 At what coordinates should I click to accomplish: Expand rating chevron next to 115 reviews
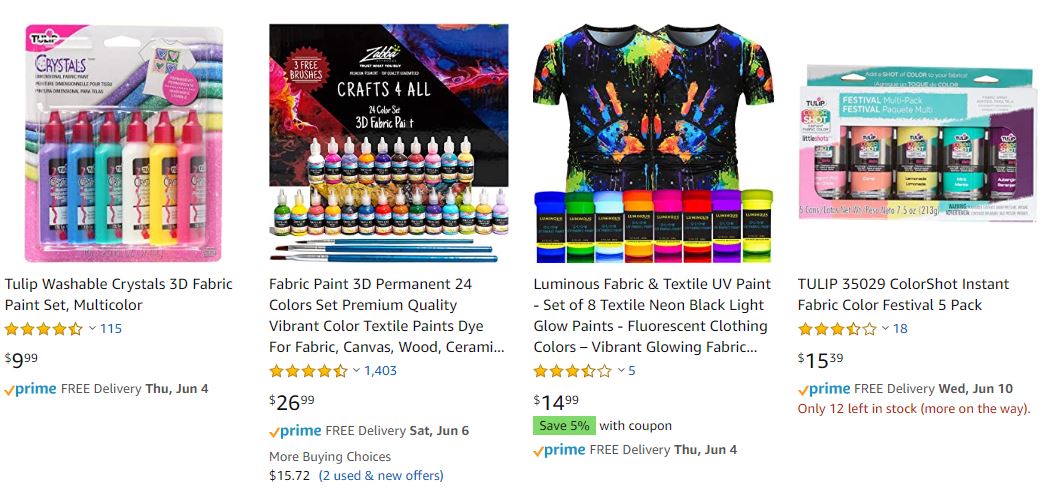tap(92, 328)
